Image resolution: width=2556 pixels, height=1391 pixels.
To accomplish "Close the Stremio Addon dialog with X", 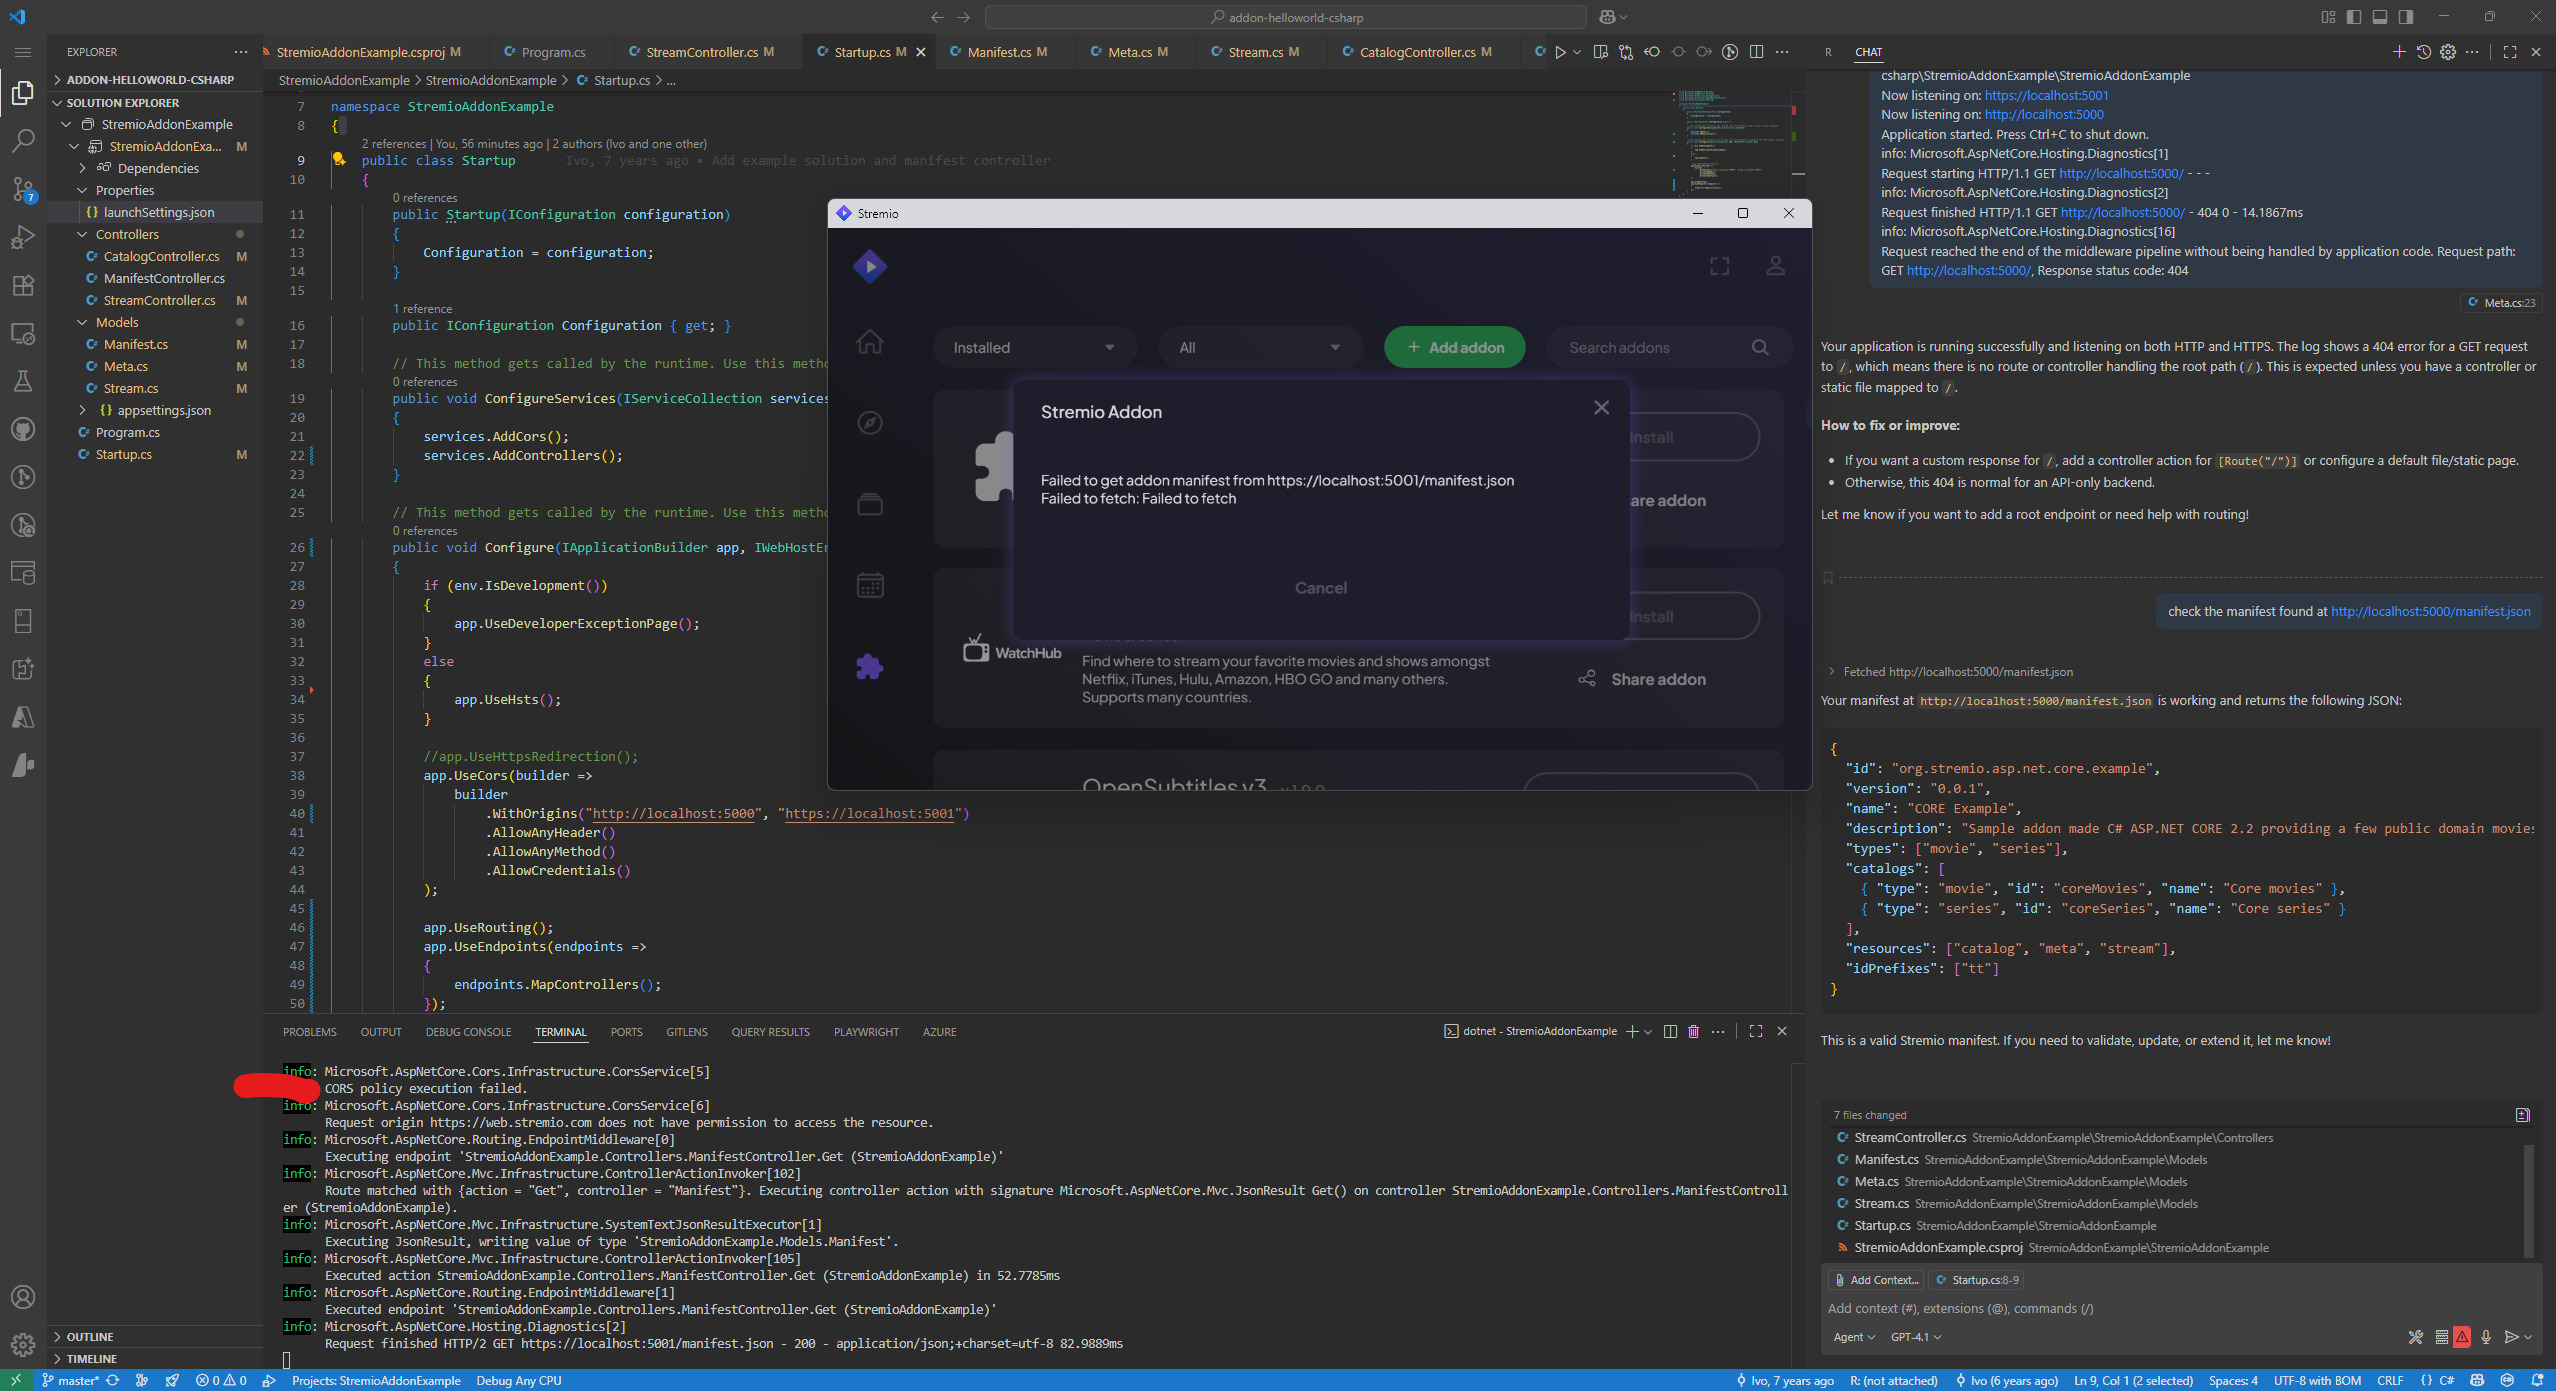I will tap(1601, 407).
